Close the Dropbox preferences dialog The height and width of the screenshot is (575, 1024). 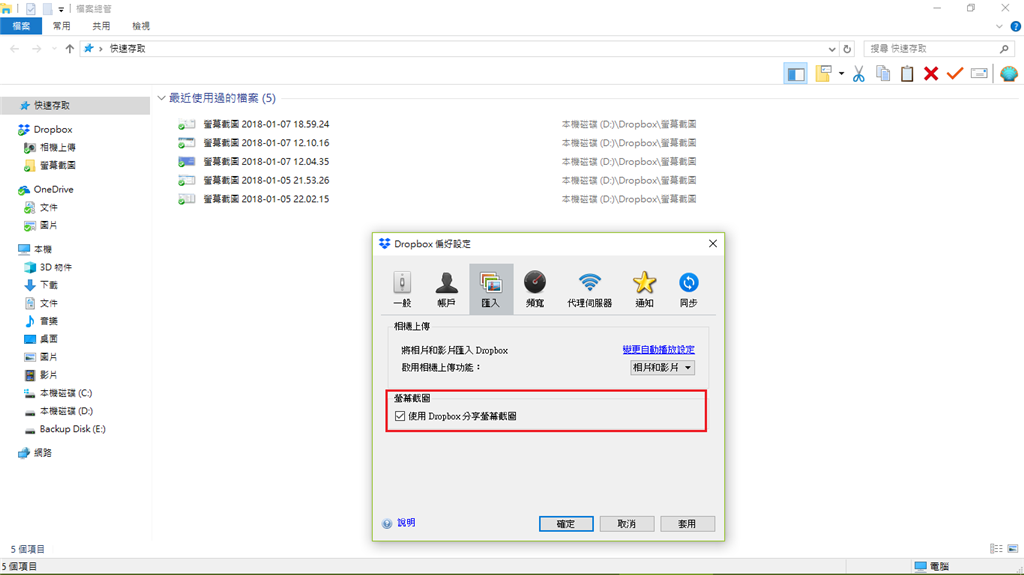coord(712,244)
